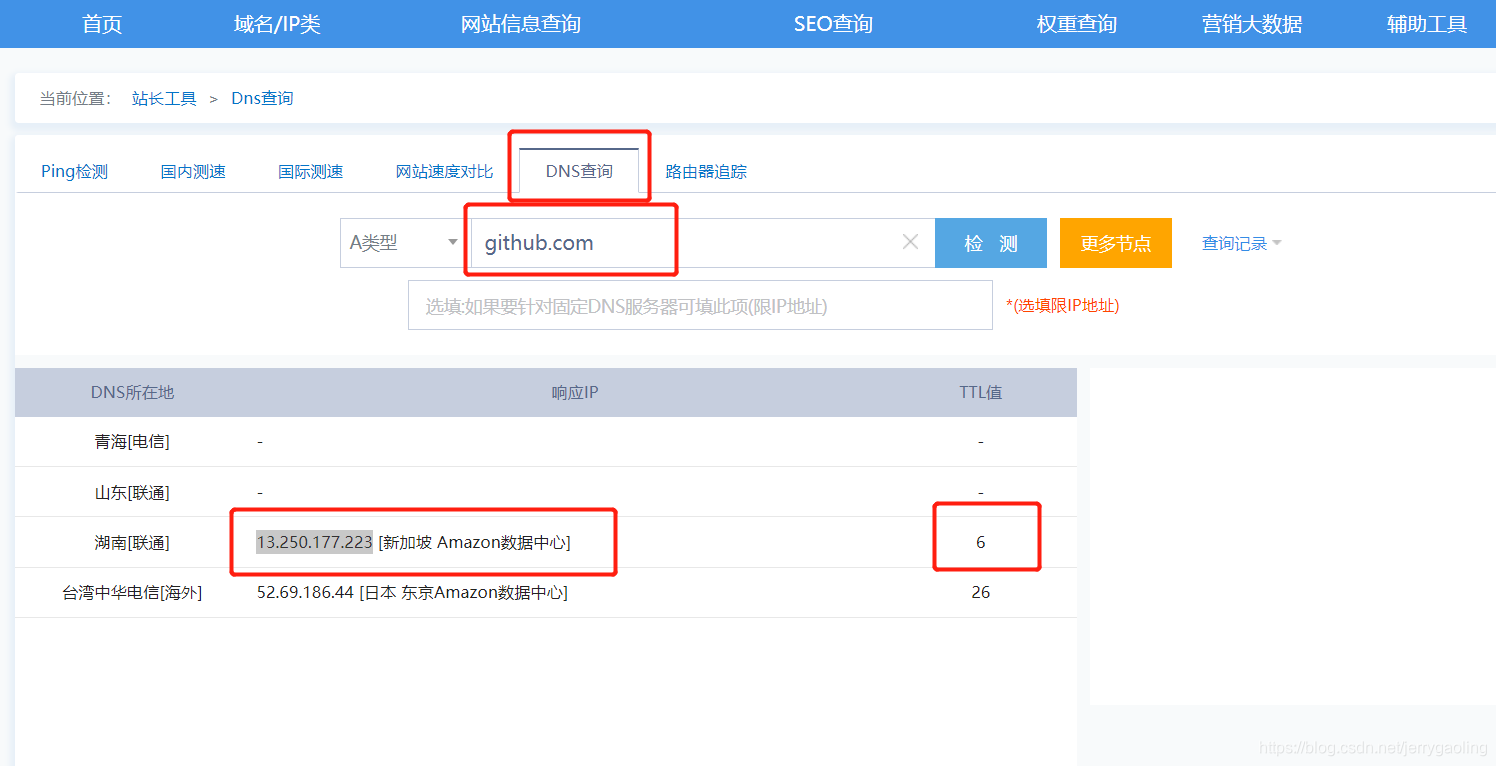The width and height of the screenshot is (1496, 766).
Task: Click the TTL value 6
Action: click(x=980, y=542)
